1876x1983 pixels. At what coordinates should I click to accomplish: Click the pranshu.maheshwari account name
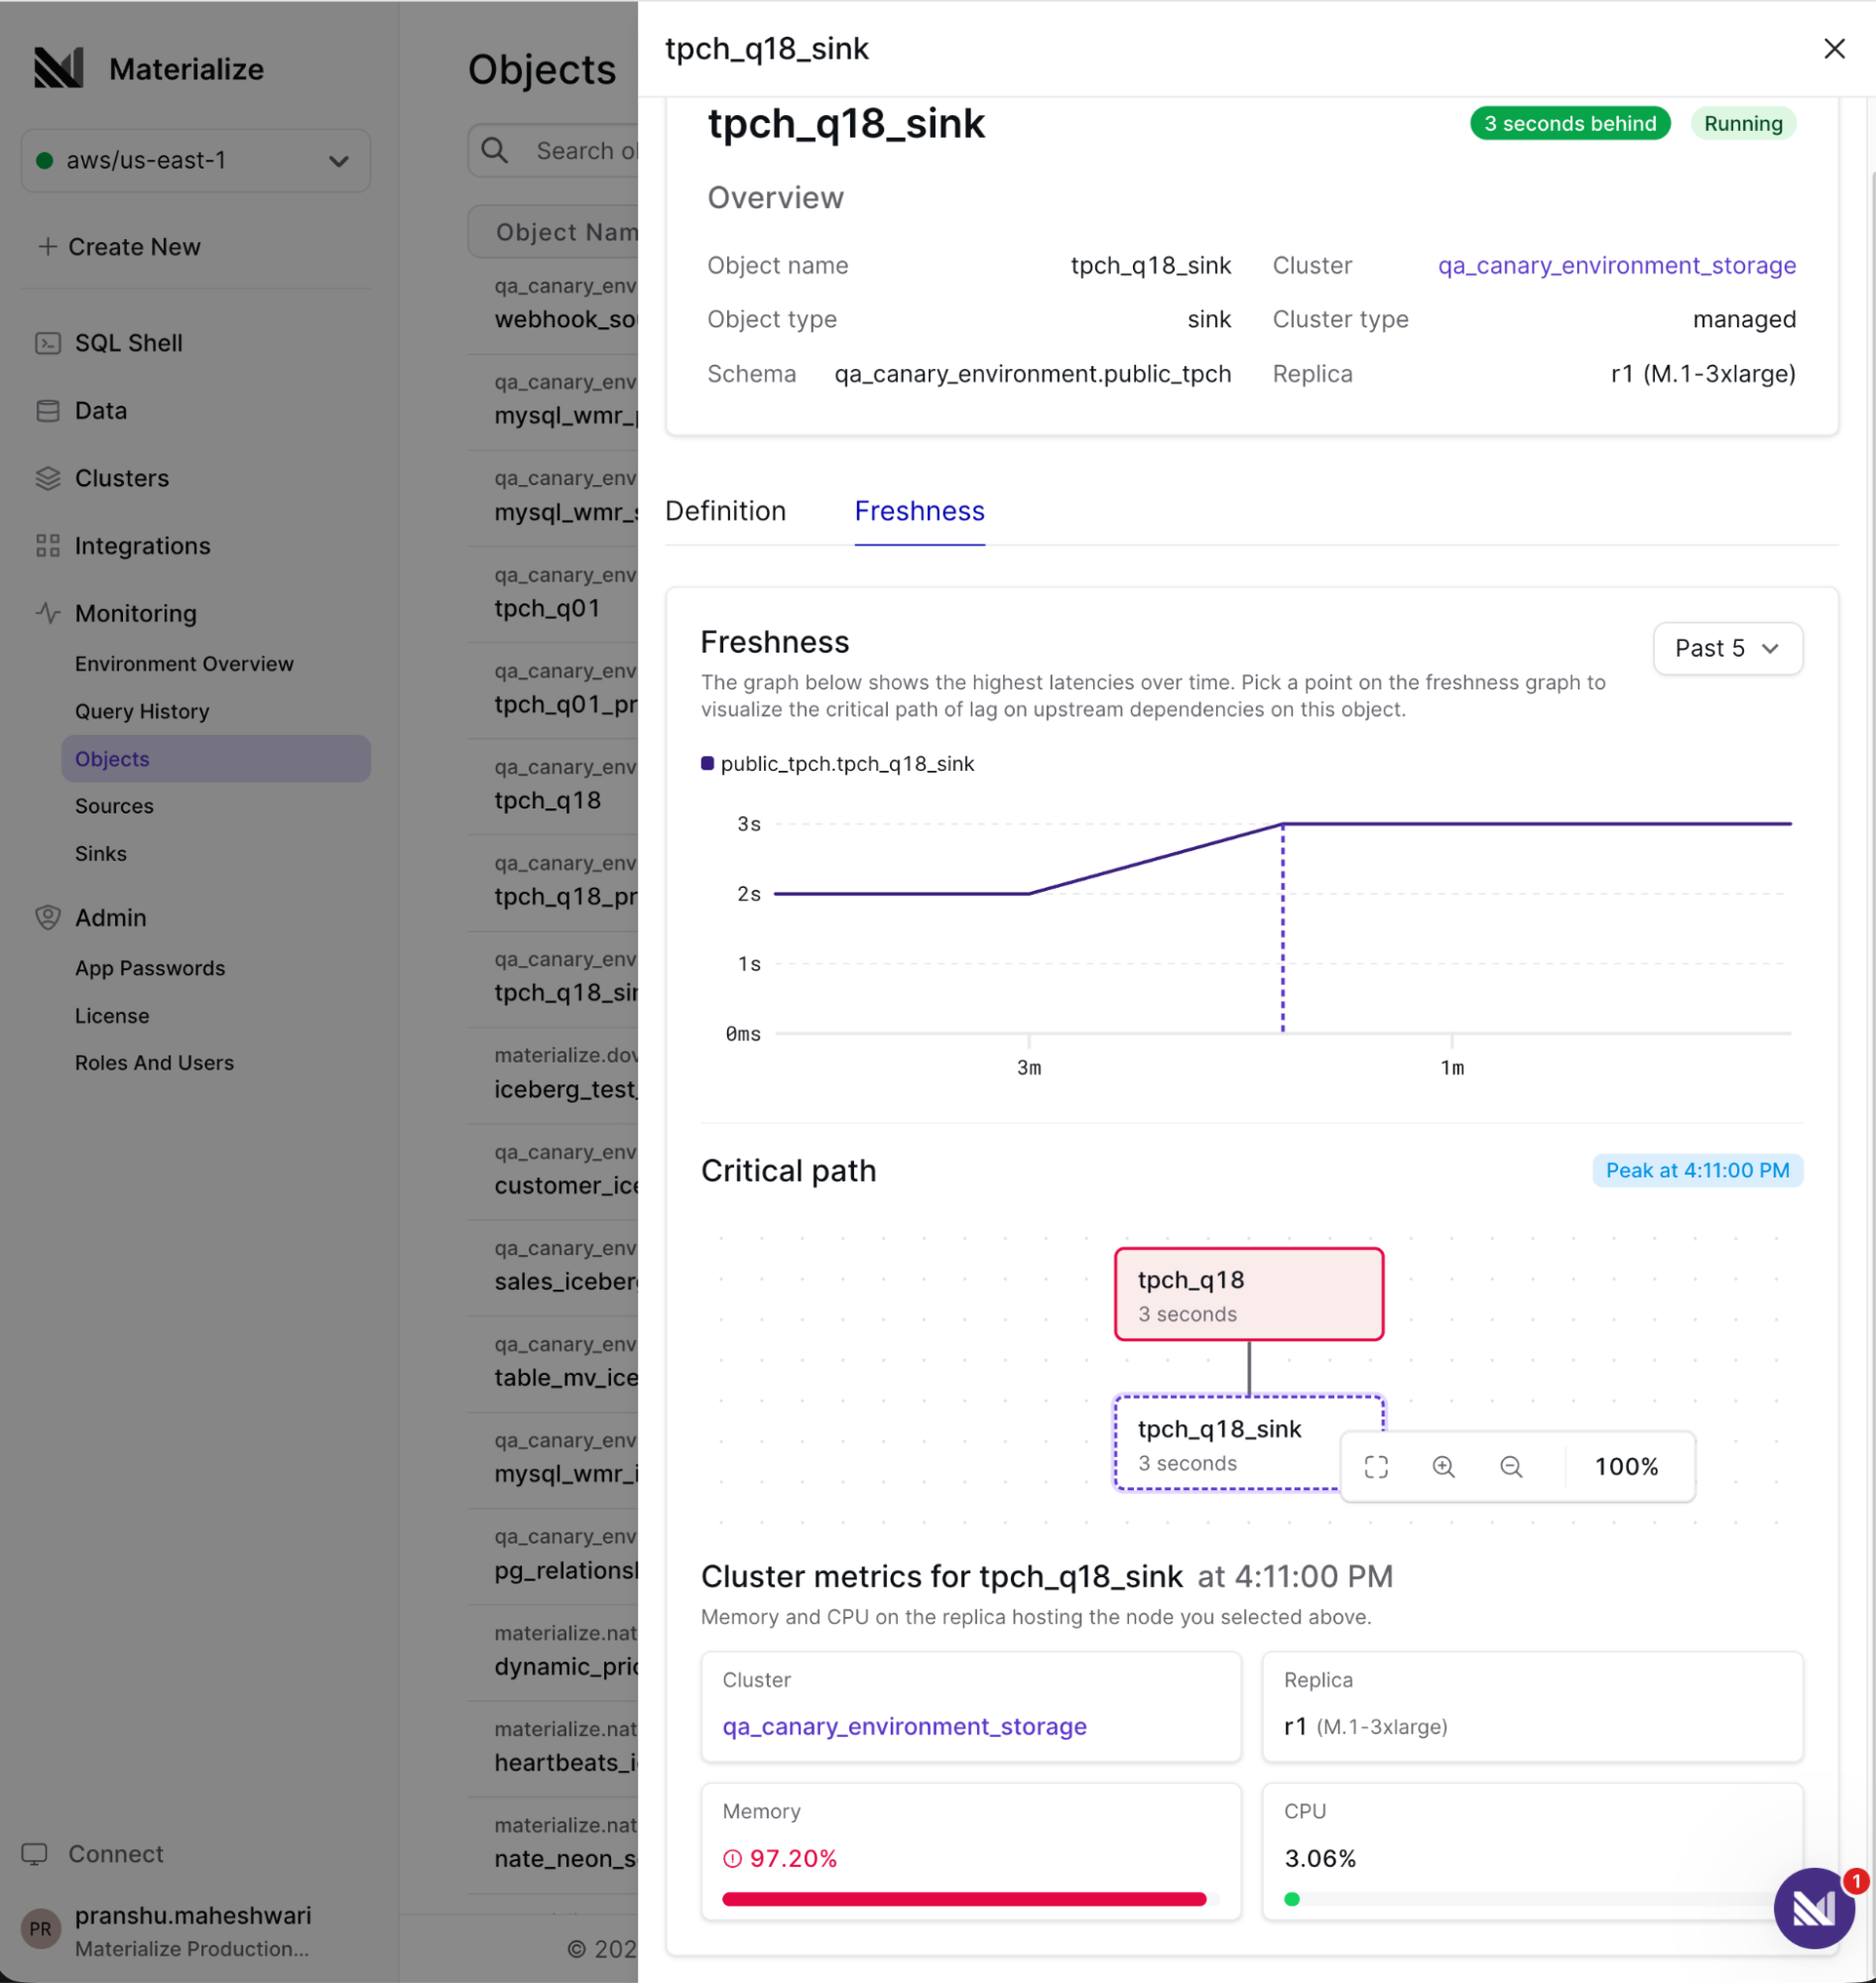[x=193, y=1915]
